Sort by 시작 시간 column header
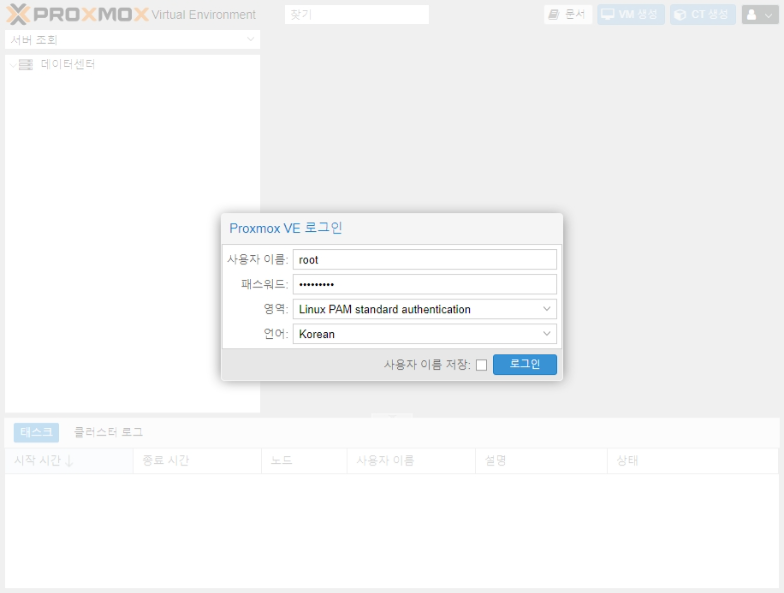The width and height of the screenshot is (784, 593). (x=69, y=460)
